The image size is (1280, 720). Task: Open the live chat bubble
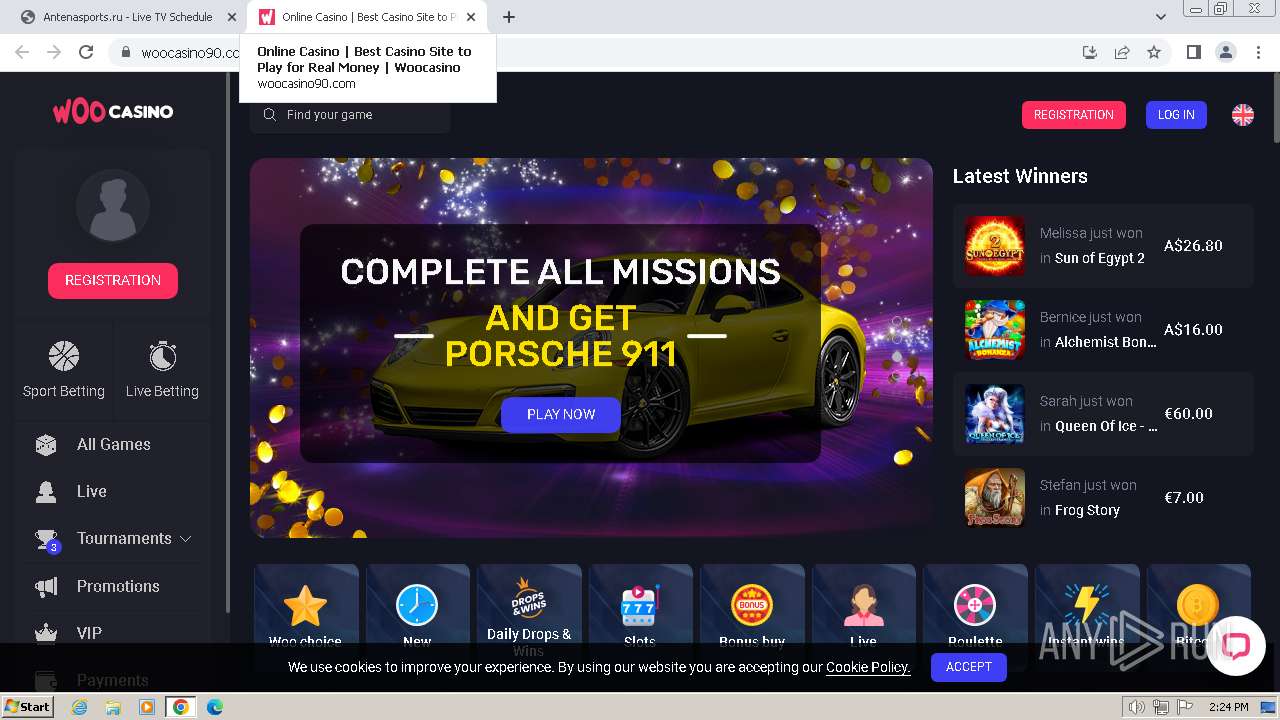pyautogui.click(x=1236, y=645)
